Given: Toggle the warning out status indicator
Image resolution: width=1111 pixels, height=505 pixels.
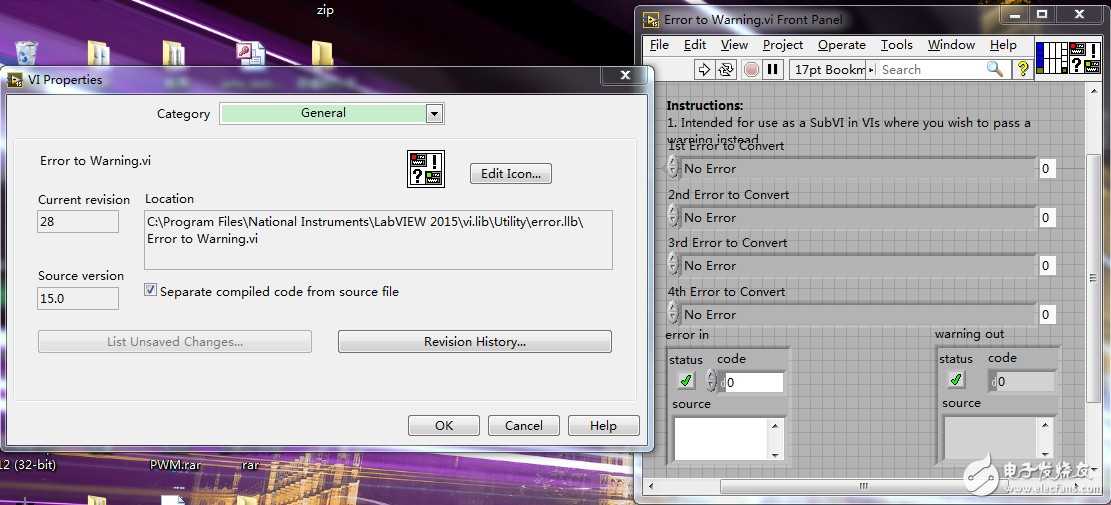Looking at the screenshot, I should click(955, 380).
